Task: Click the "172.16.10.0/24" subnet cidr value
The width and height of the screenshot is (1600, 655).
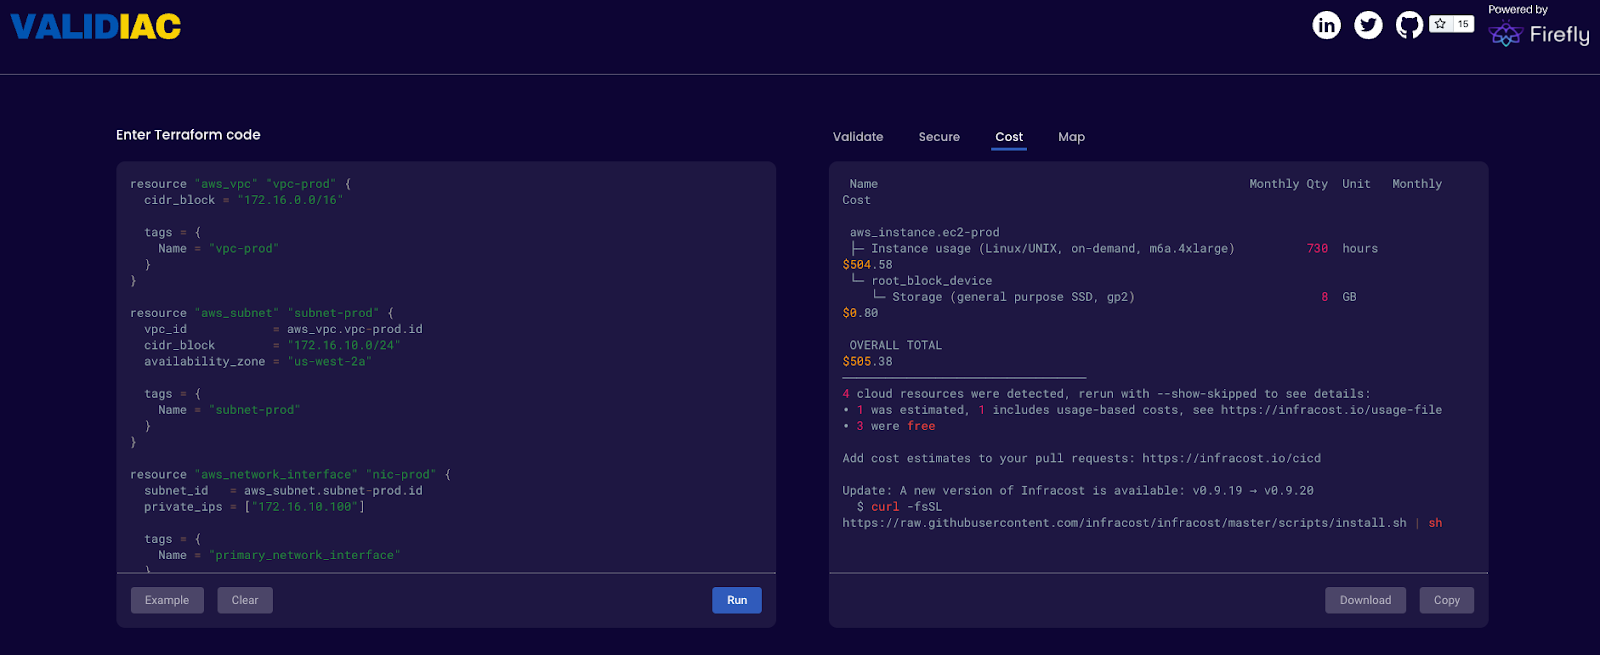Action: click(x=344, y=346)
